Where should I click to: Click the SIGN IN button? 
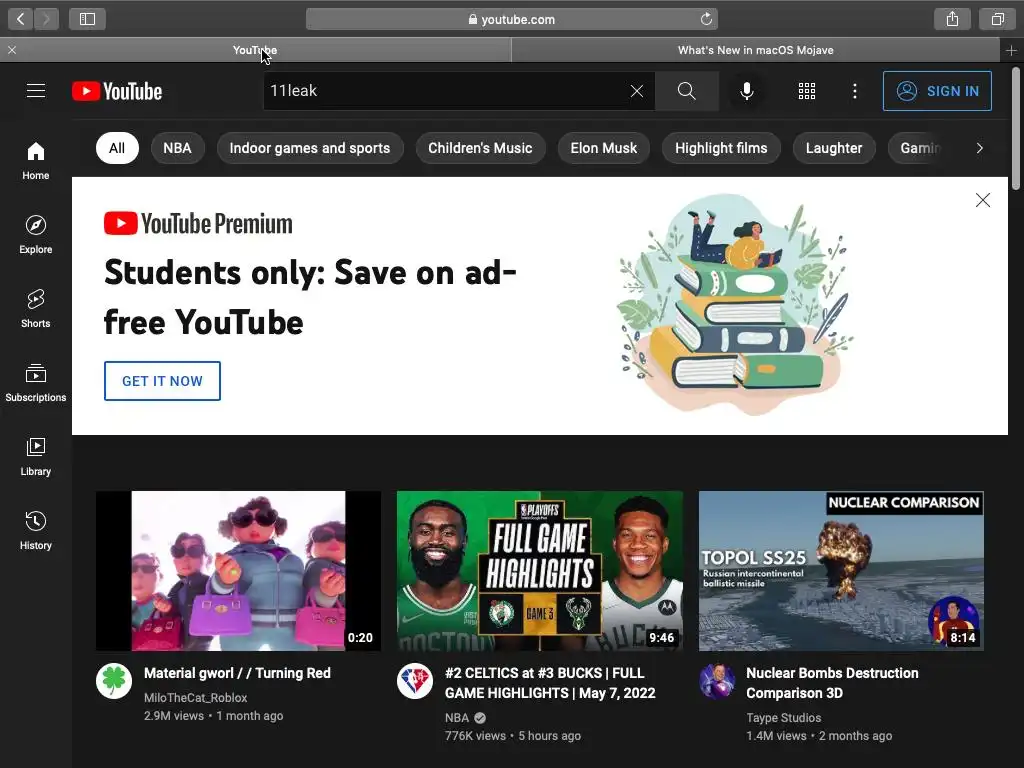[x=937, y=91]
